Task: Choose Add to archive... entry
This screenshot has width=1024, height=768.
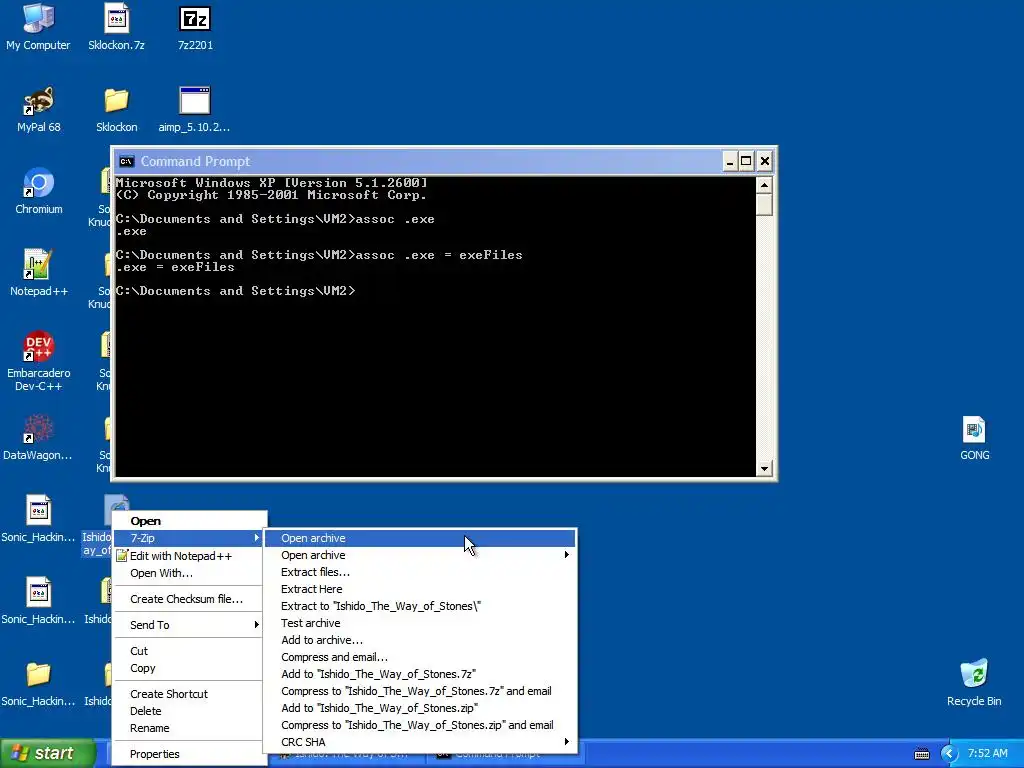Action: tap(420, 640)
